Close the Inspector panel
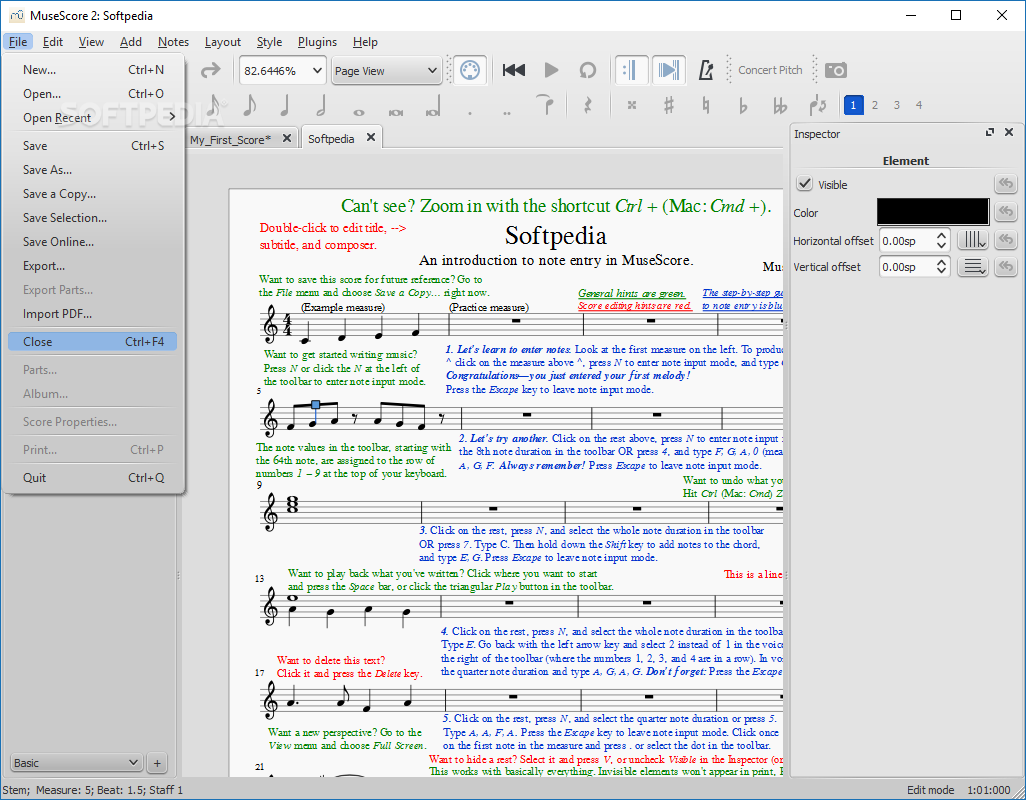1026x800 pixels. 1009,132
